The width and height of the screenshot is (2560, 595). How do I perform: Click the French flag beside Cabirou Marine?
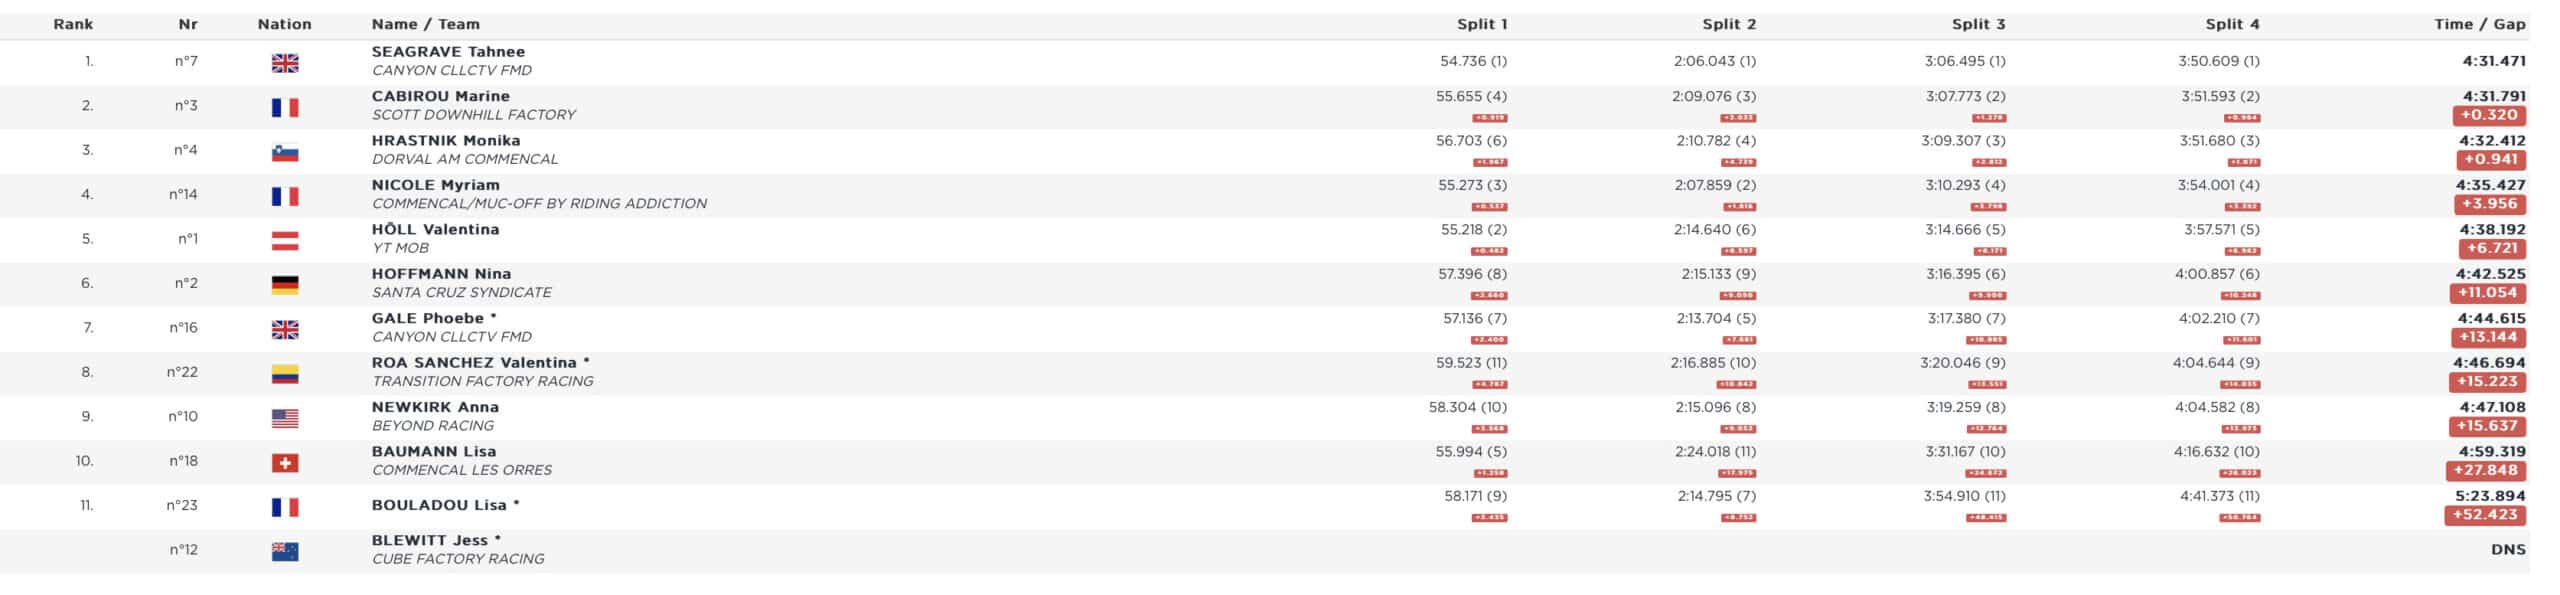pos(285,107)
